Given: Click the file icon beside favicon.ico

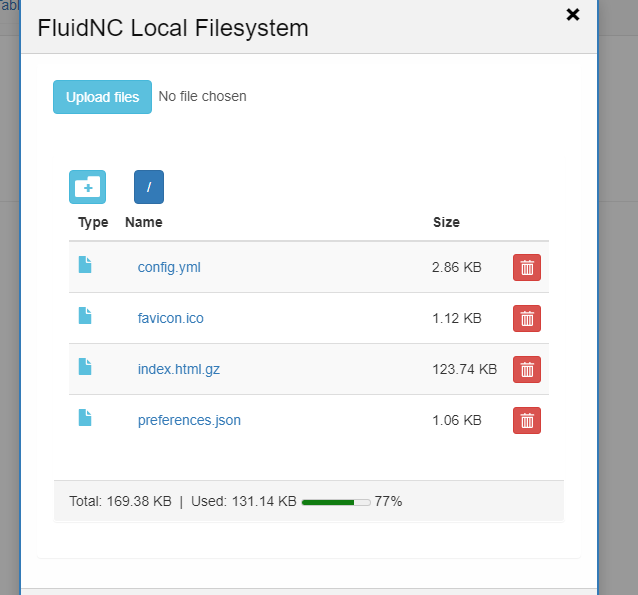Looking at the screenshot, I should (85, 315).
